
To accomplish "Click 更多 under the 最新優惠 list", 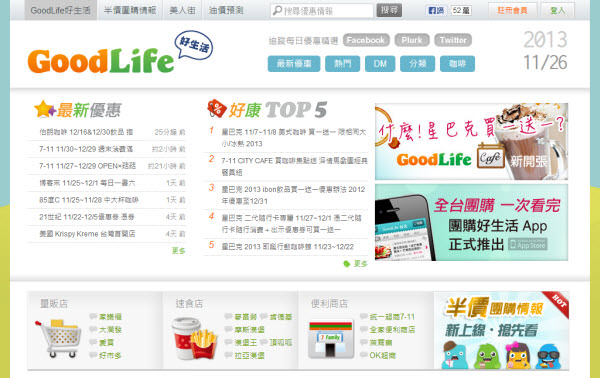I will [x=179, y=251].
